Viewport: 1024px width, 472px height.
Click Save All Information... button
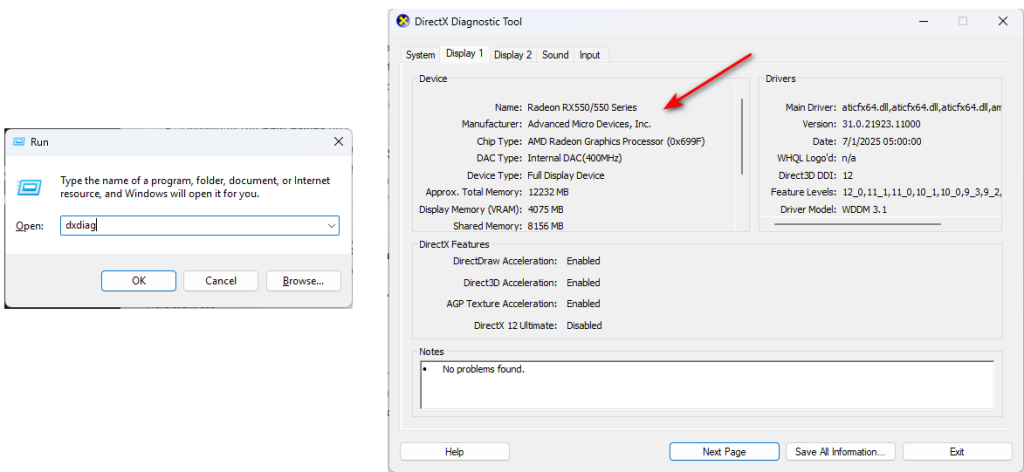[x=841, y=452]
